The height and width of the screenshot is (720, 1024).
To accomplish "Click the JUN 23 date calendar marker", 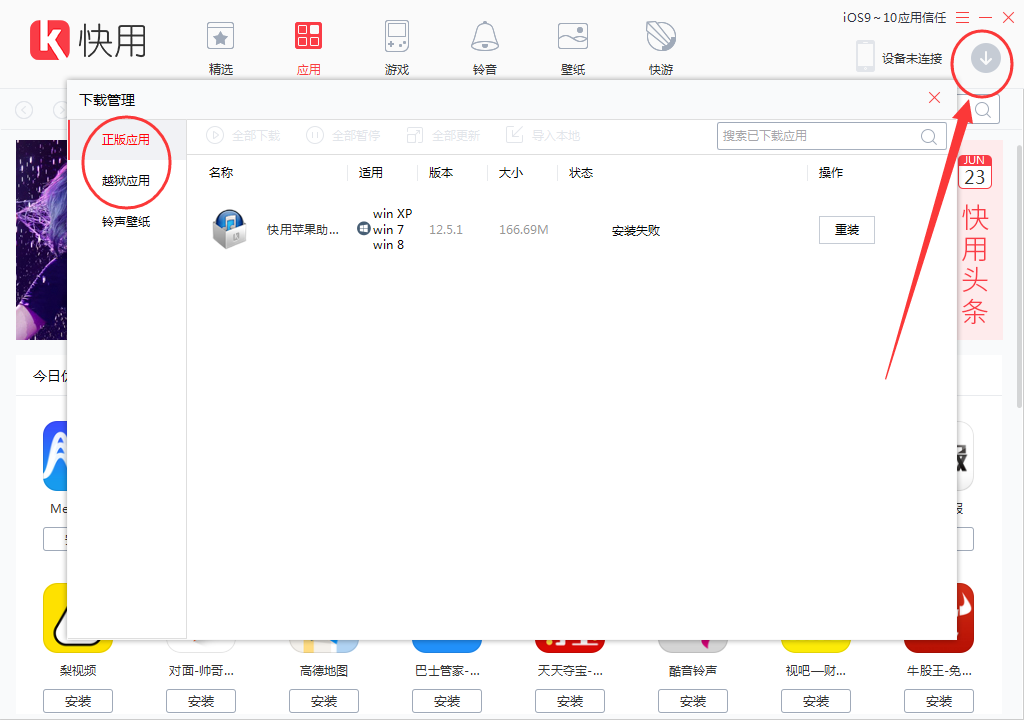I will (974, 170).
